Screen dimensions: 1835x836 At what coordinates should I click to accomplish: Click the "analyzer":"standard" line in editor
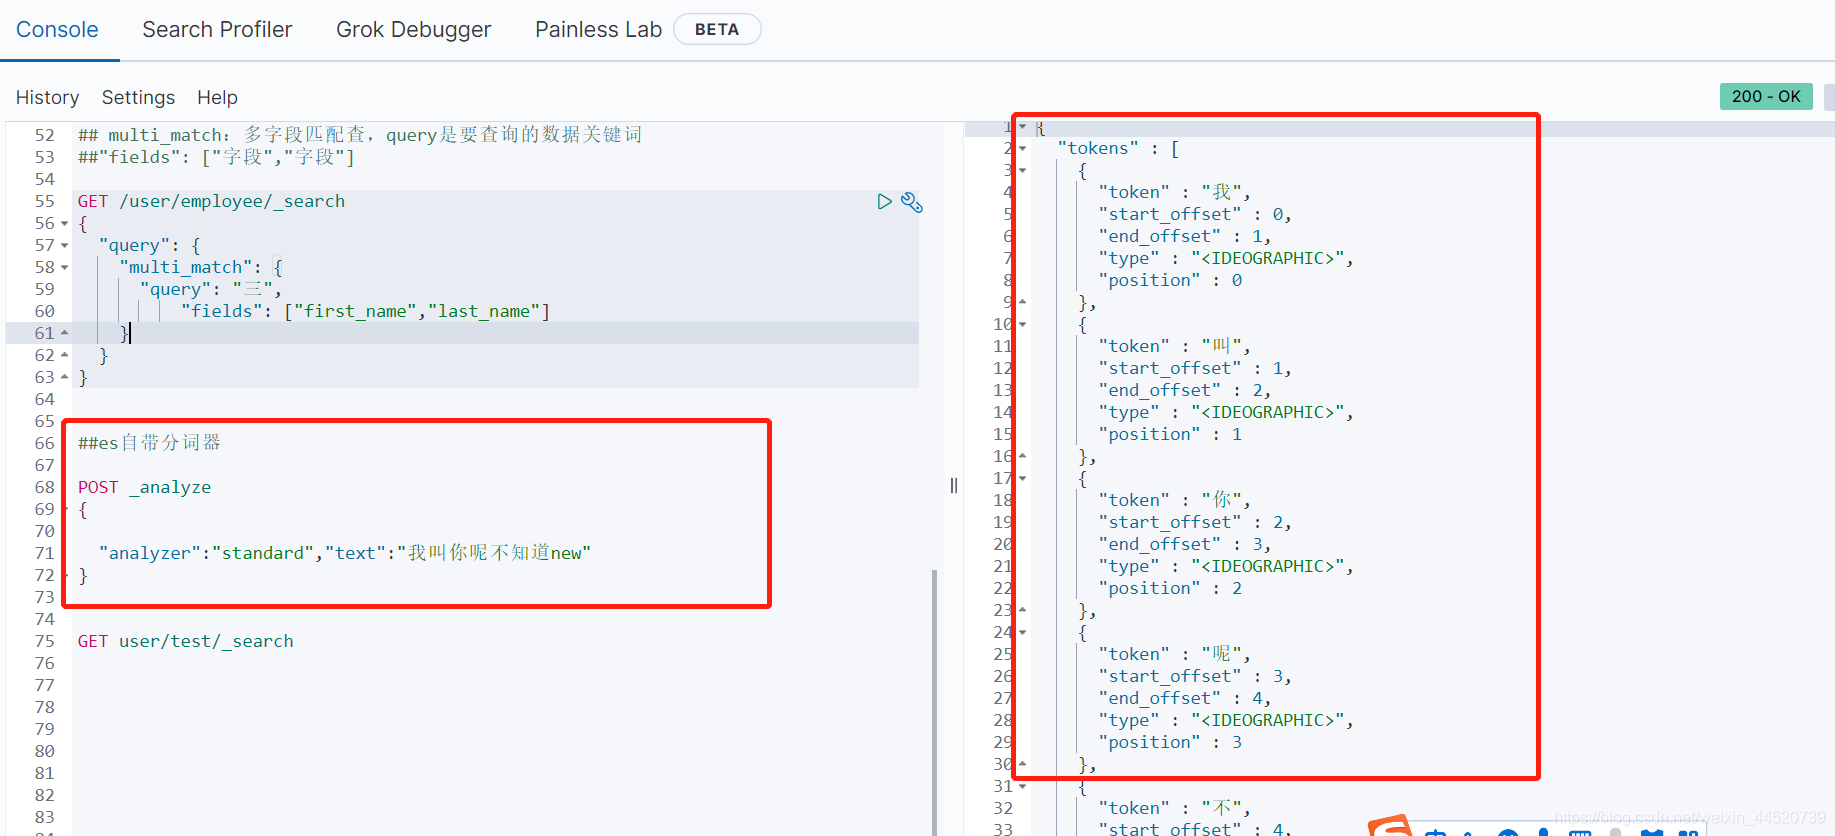coord(345,554)
